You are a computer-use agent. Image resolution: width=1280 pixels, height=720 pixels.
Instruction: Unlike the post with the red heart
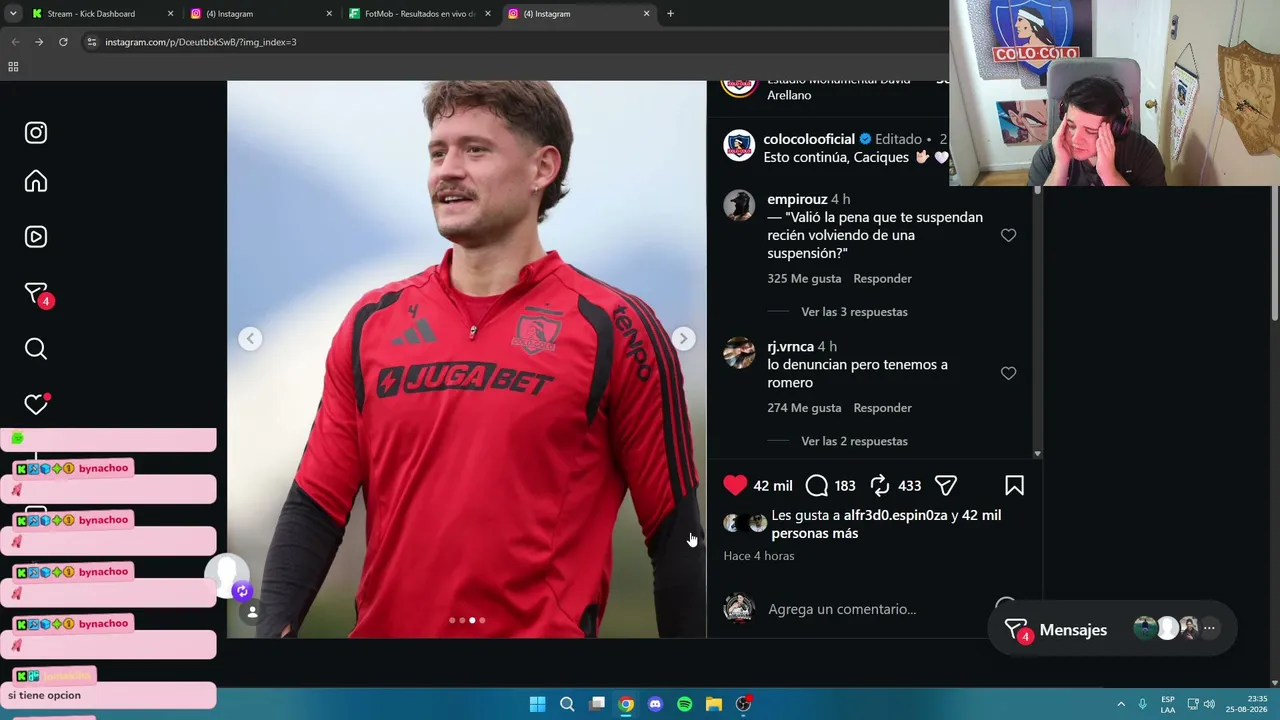tap(735, 486)
